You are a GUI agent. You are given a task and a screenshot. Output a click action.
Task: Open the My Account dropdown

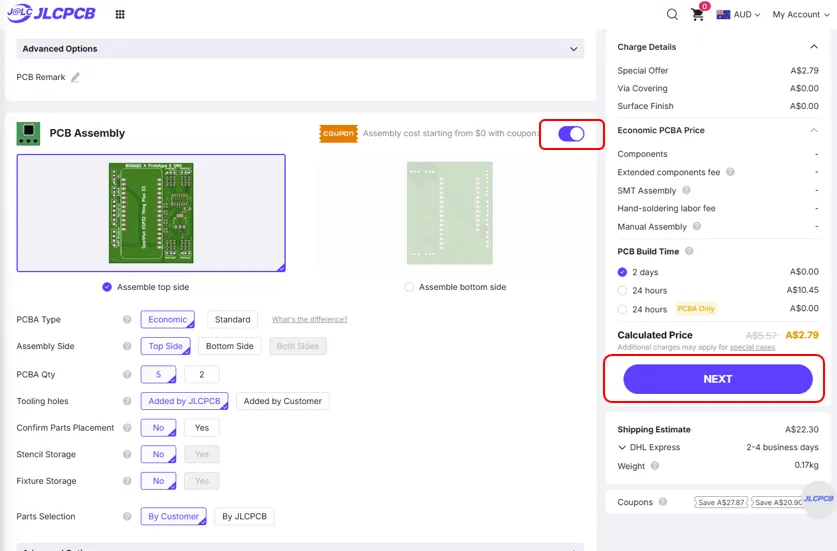click(x=801, y=14)
